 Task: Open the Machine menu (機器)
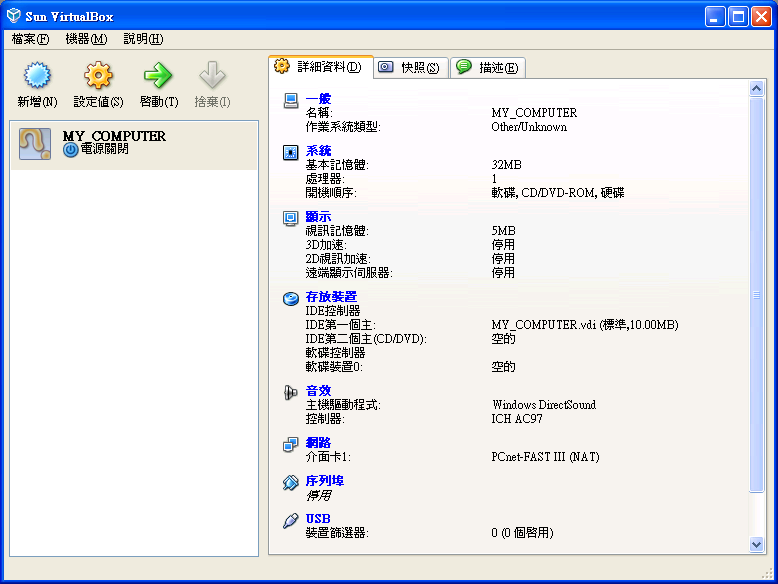86,39
